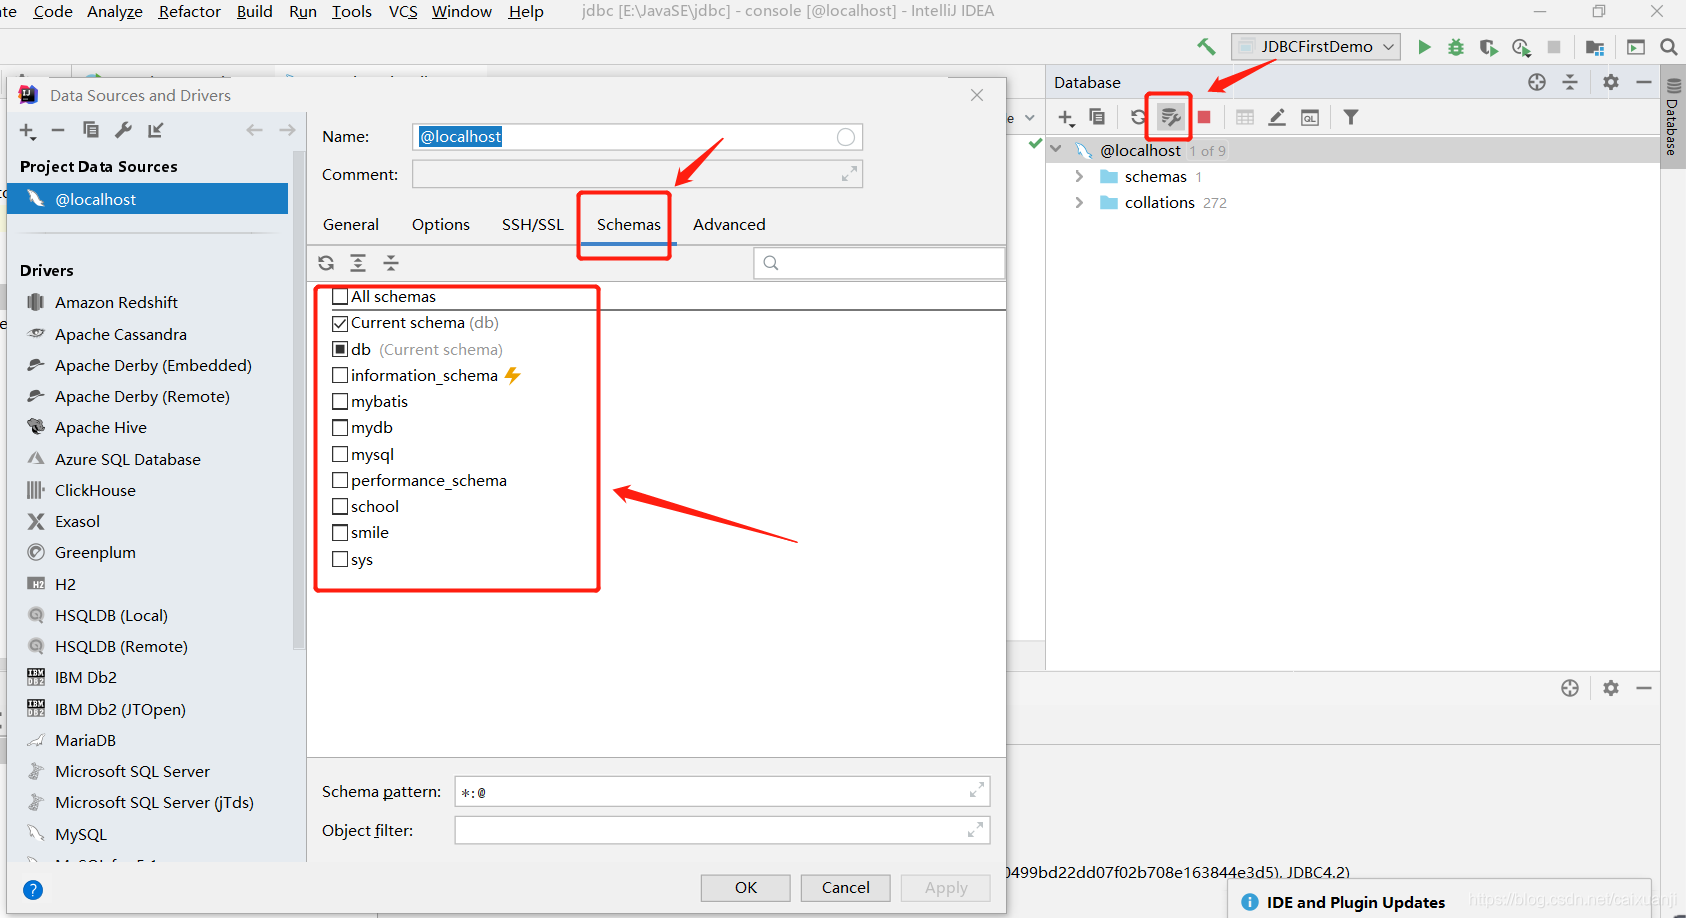Toggle the db schema checkbox

[x=340, y=349]
